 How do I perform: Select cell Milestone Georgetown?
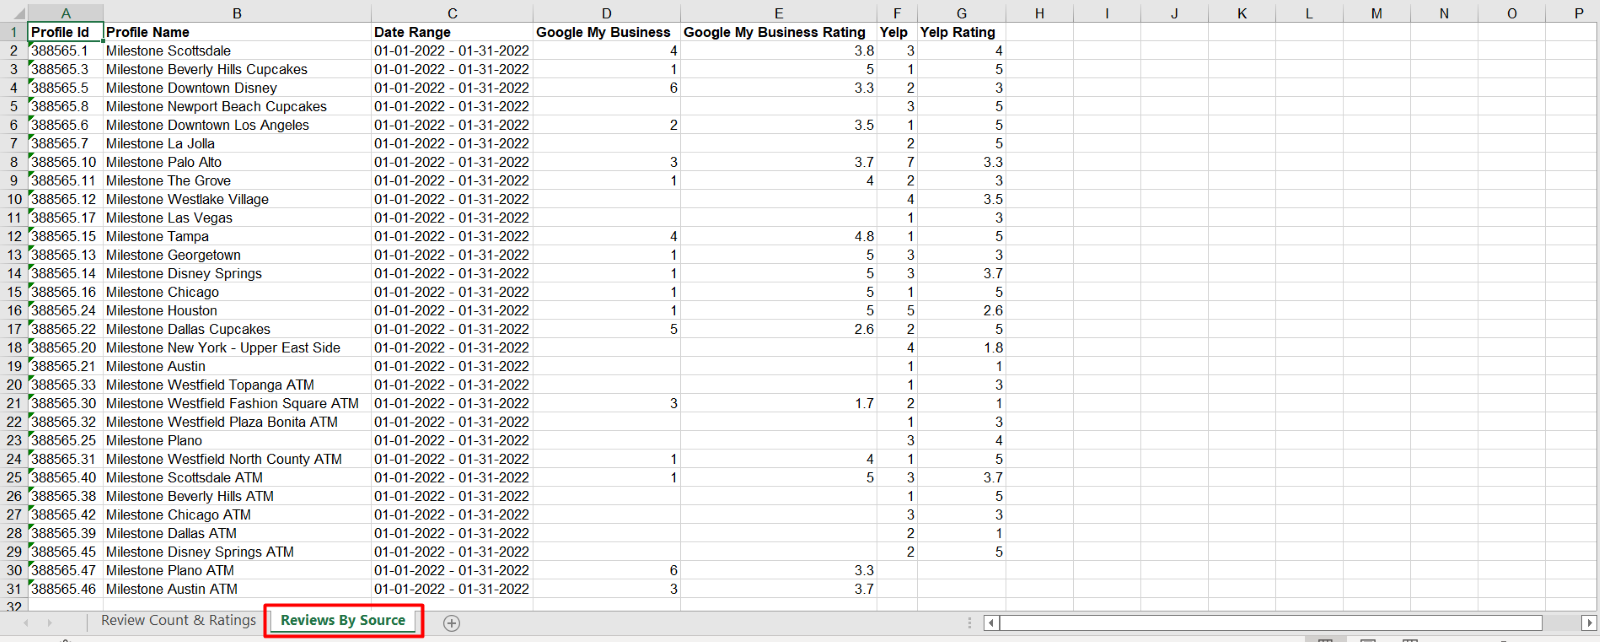point(237,255)
